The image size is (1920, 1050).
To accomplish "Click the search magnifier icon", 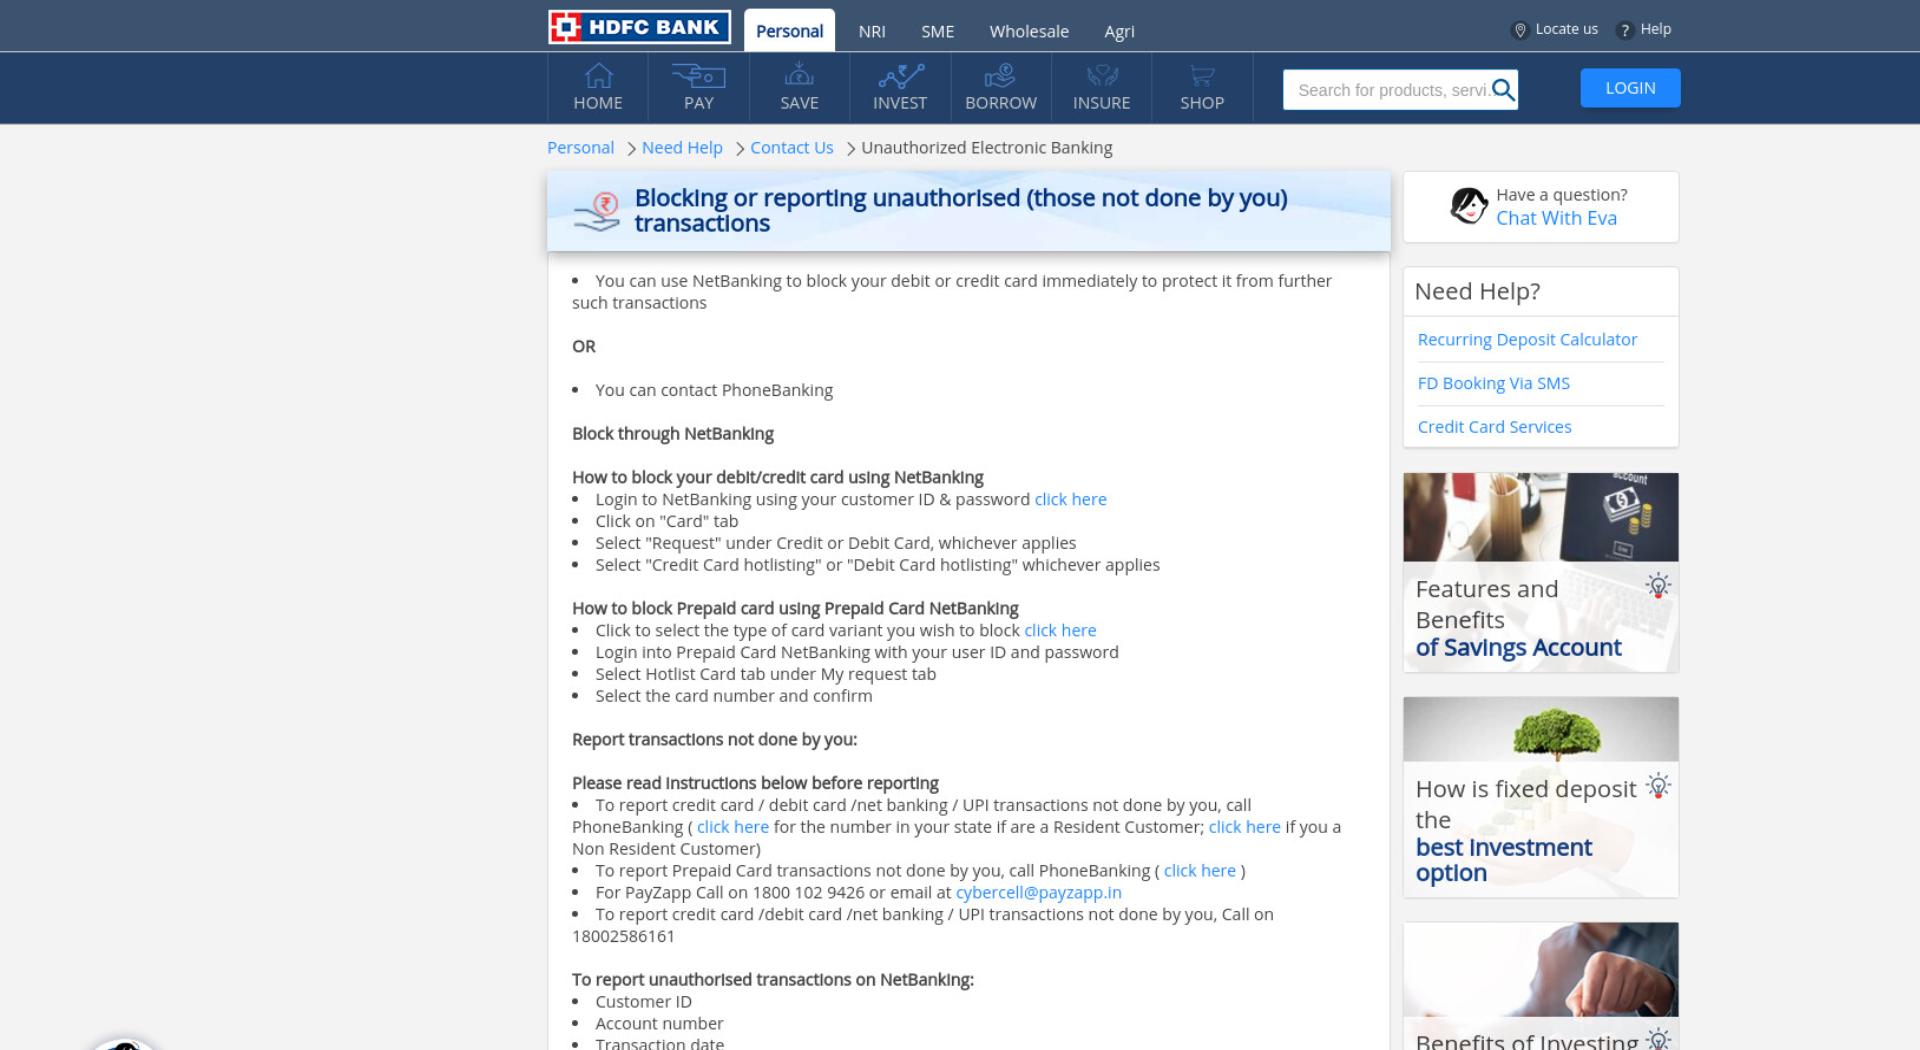I will point(1503,90).
